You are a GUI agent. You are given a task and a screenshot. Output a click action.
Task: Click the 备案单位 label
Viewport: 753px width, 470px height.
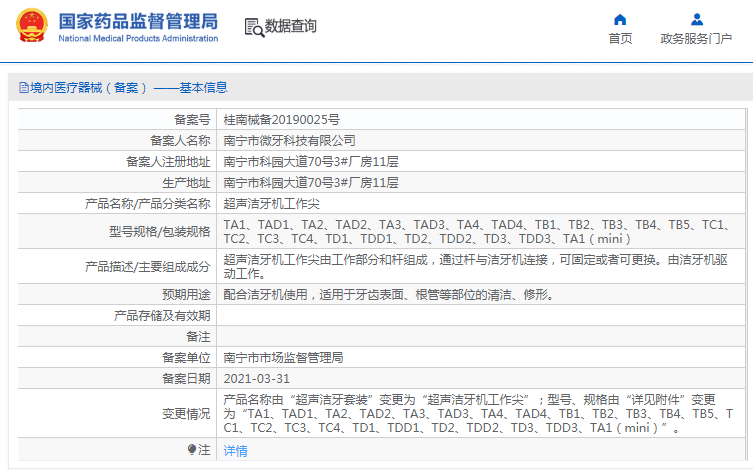point(186,358)
